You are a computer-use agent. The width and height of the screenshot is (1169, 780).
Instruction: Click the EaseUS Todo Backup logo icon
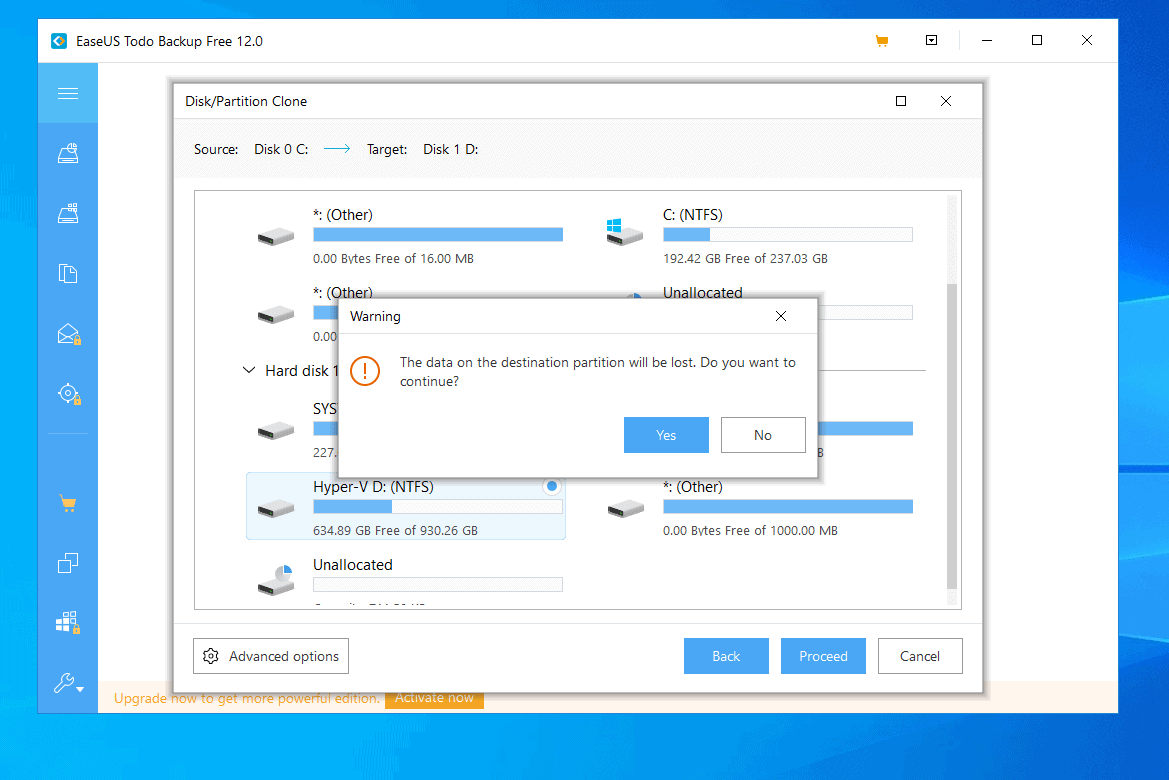pyautogui.click(x=59, y=41)
